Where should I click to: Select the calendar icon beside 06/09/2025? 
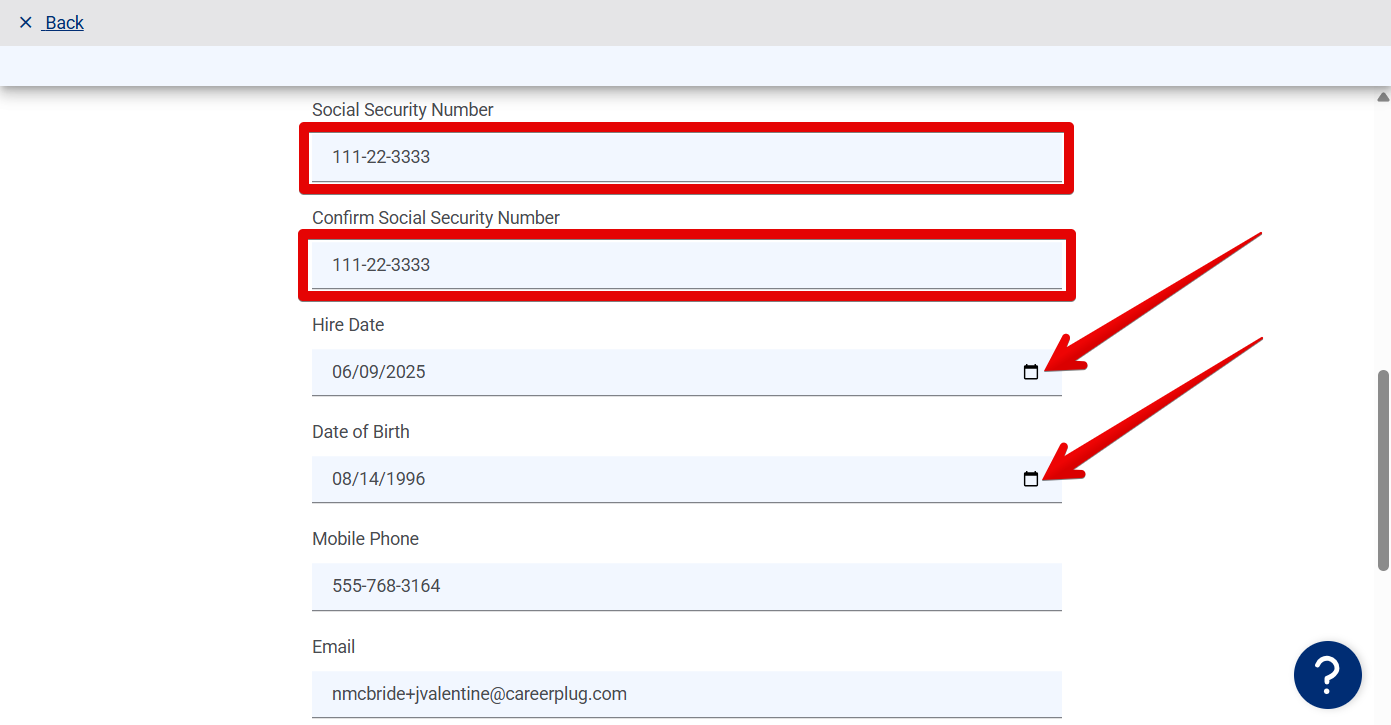(x=1031, y=371)
